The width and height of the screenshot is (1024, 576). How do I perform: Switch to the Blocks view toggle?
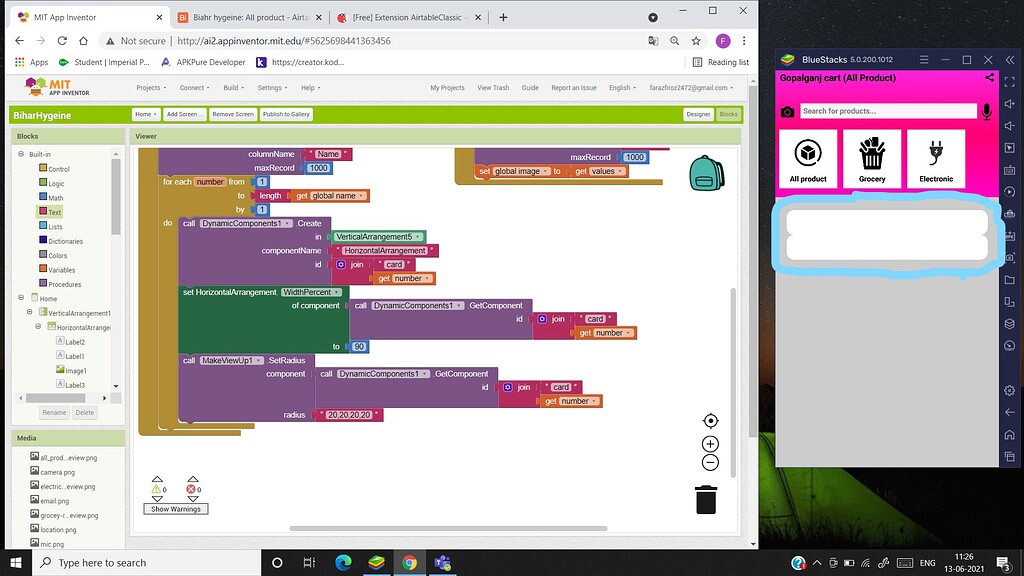pyautogui.click(x=729, y=113)
